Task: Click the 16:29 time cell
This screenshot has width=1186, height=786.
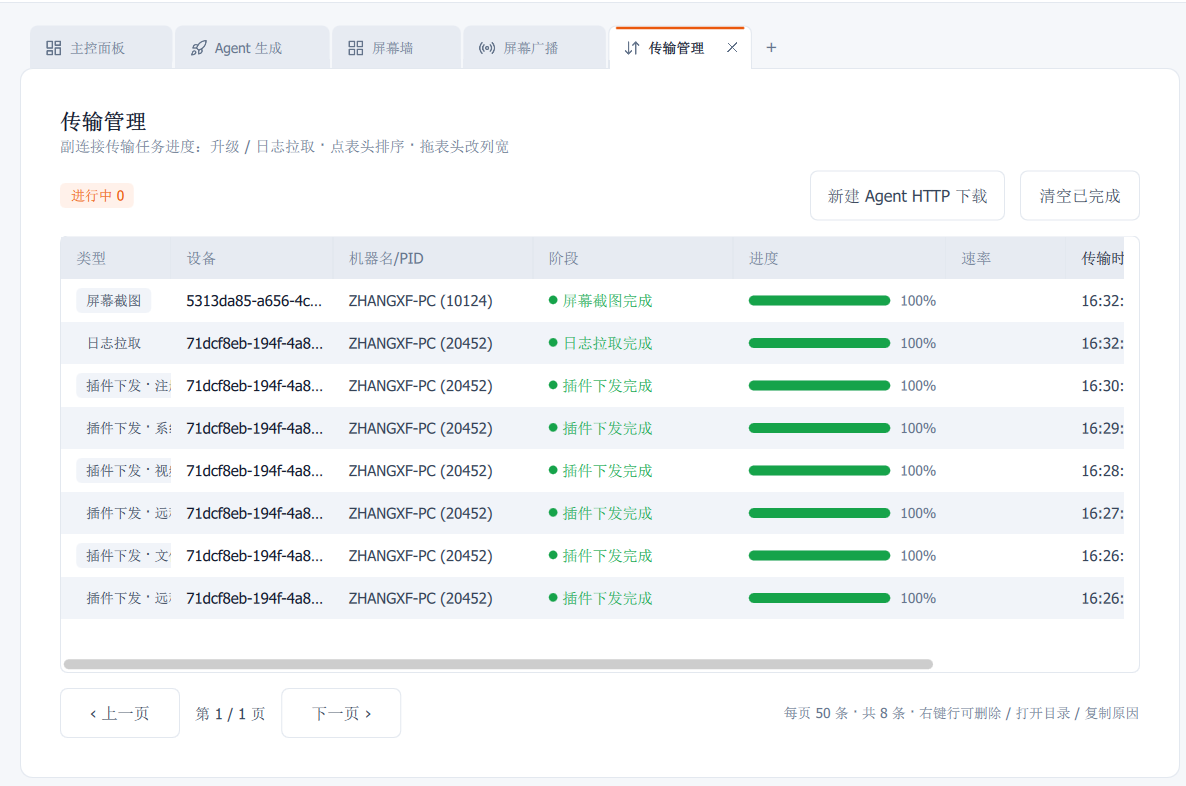Action: tap(1102, 428)
